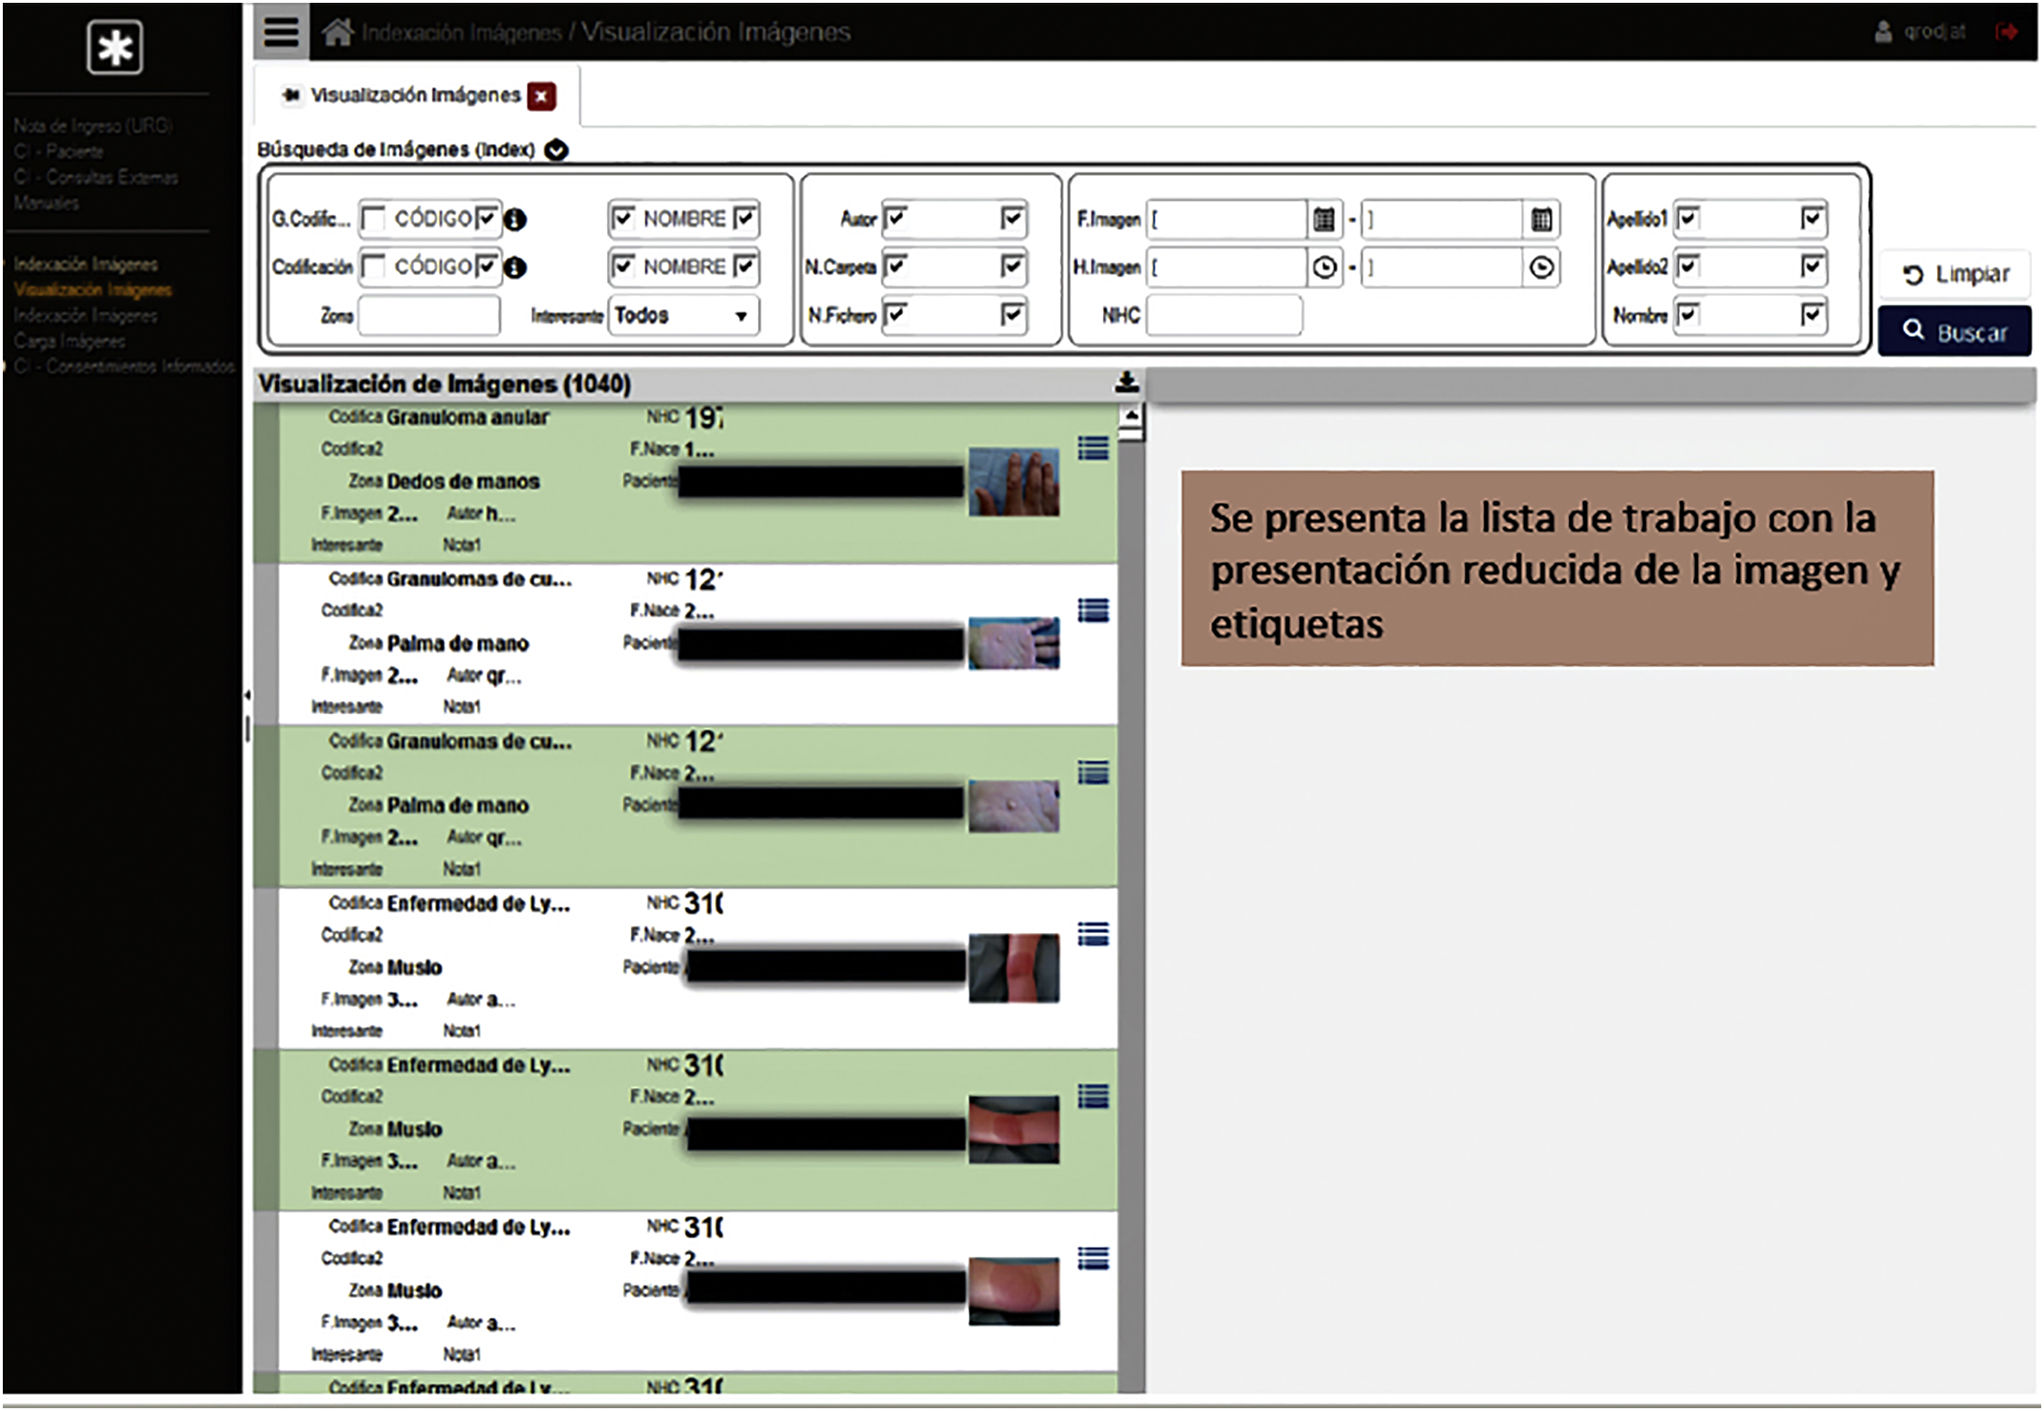Screen dimensions: 2044x1411
Task: Click the Limpiar reset button
Action: point(1955,274)
